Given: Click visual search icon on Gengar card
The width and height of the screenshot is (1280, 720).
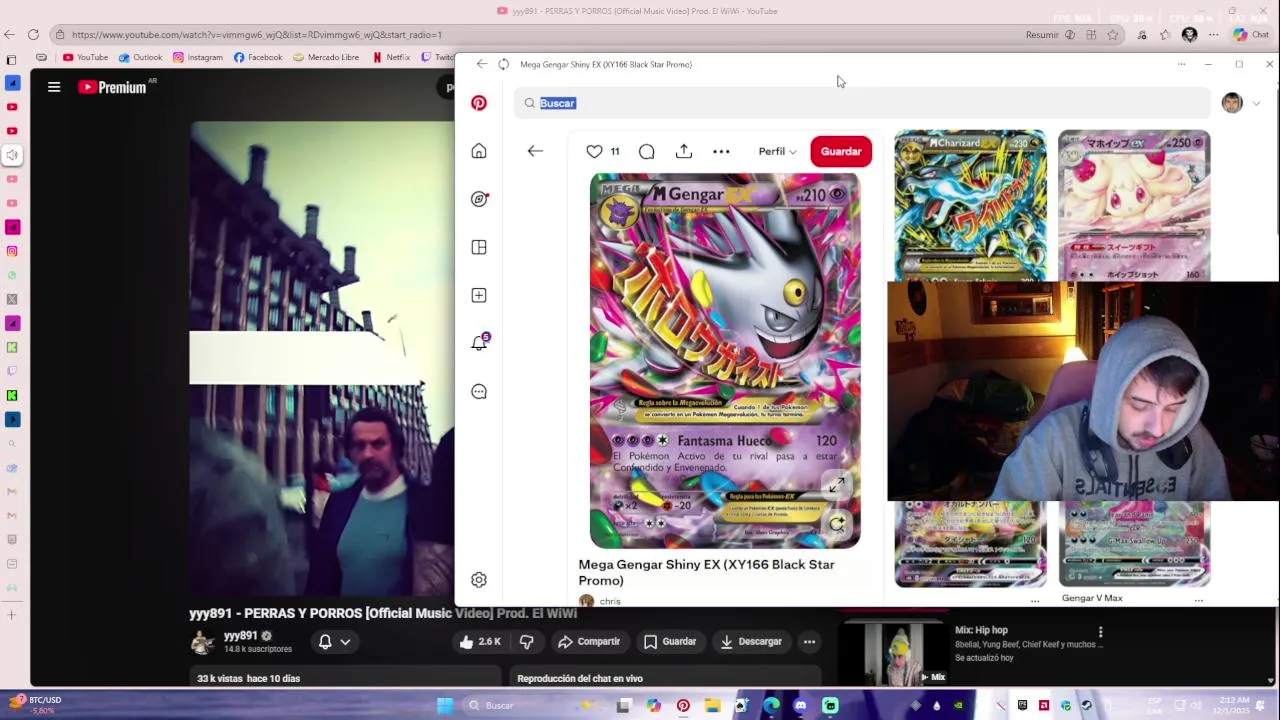Looking at the screenshot, I should click(x=837, y=523).
